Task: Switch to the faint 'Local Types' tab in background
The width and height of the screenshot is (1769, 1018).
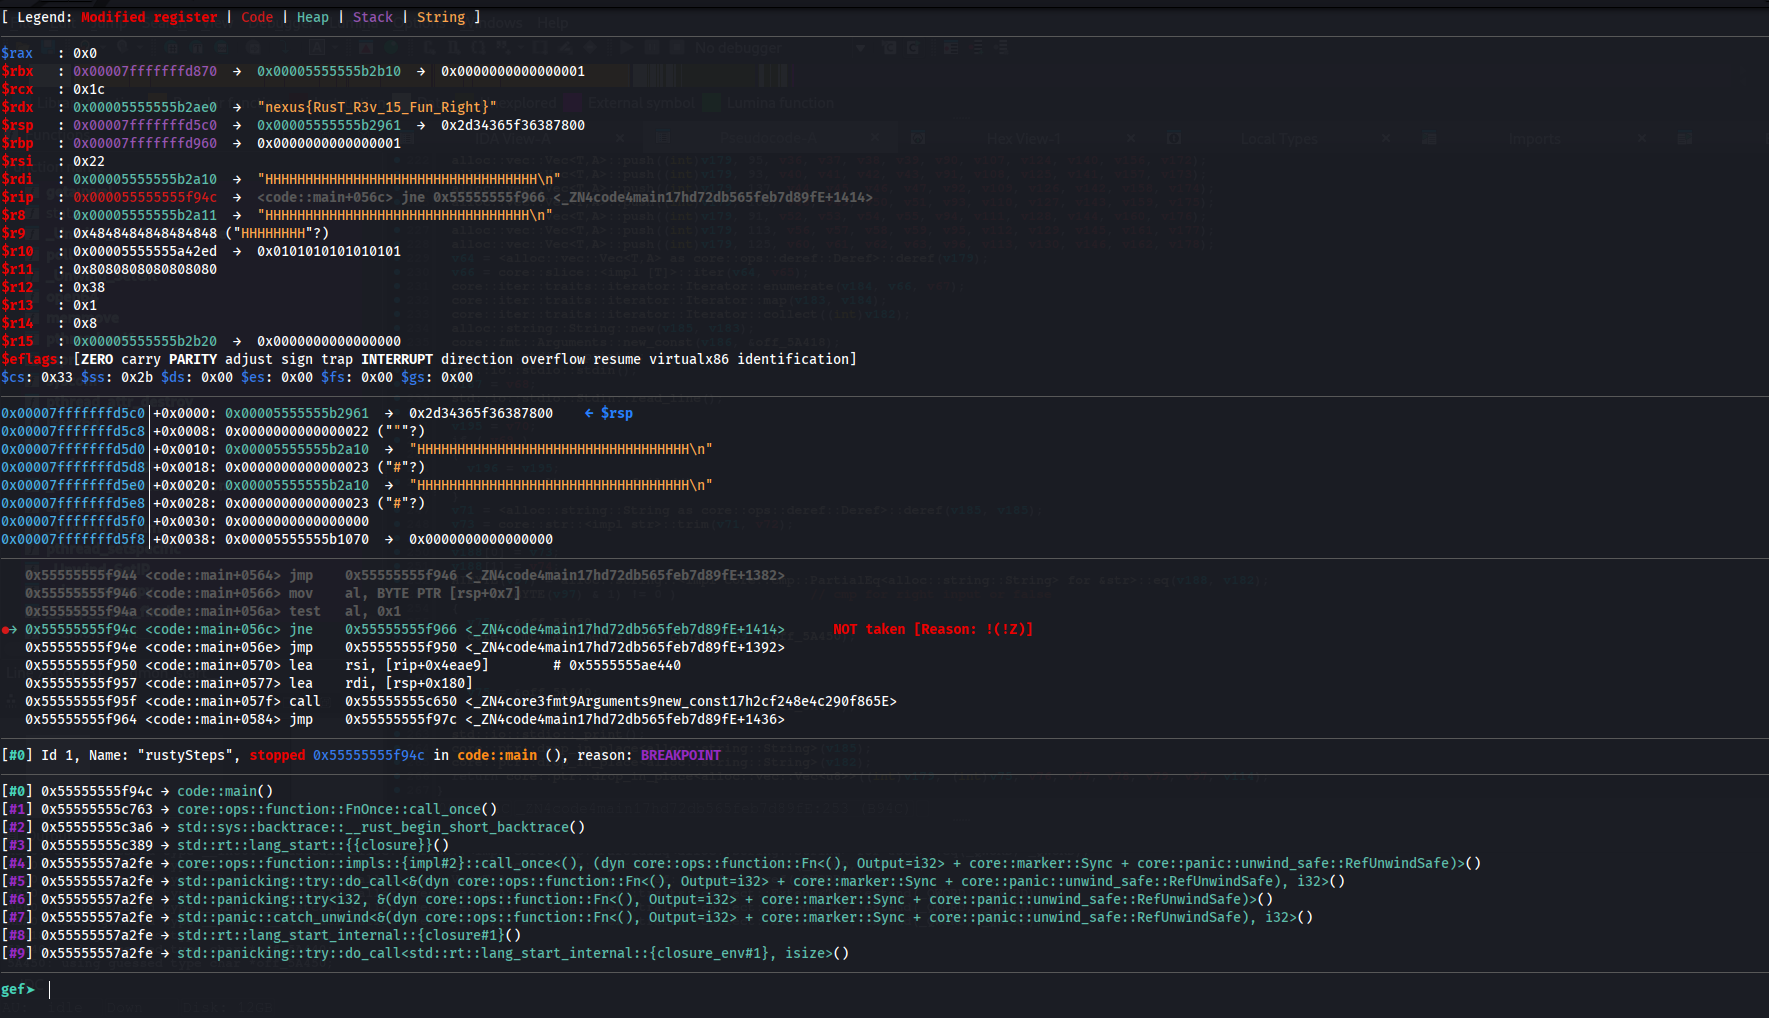Action: click(1279, 139)
